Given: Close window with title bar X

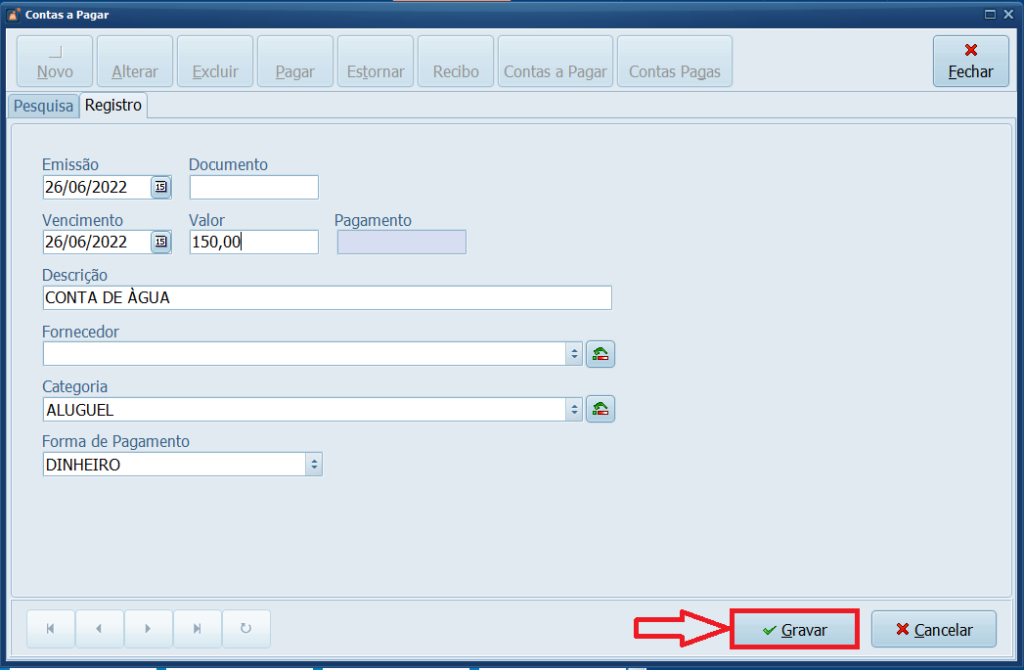Looking at the screenshot, I should tap(1008, 14).
